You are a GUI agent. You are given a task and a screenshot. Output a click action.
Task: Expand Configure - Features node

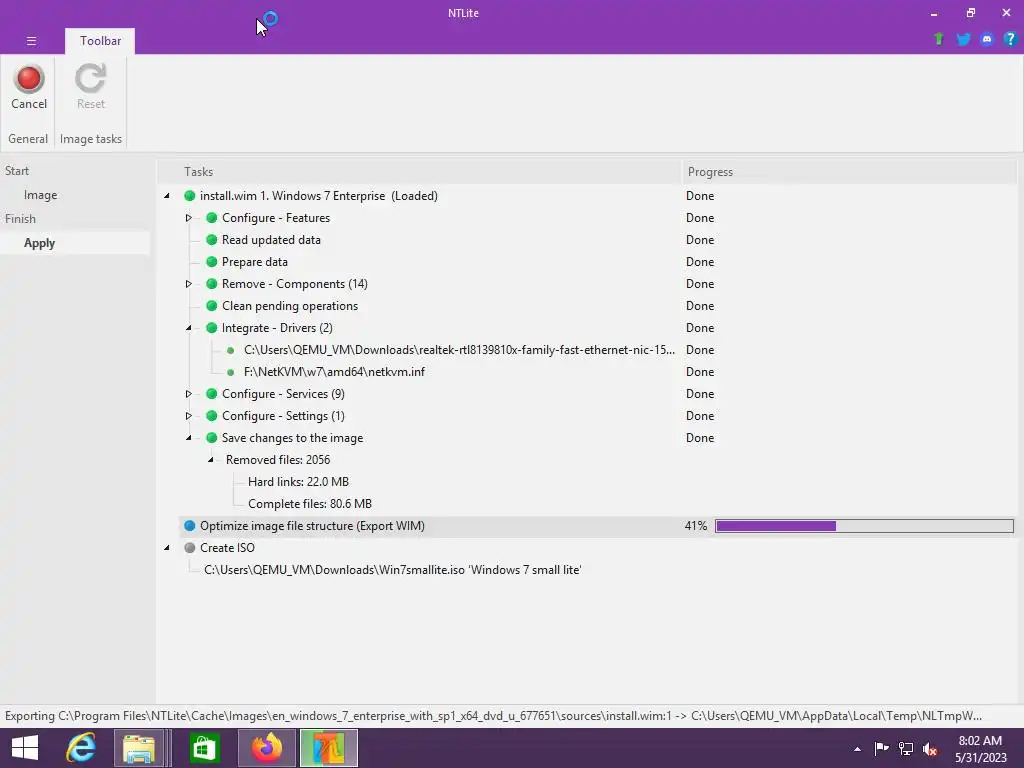click(189, 218)
